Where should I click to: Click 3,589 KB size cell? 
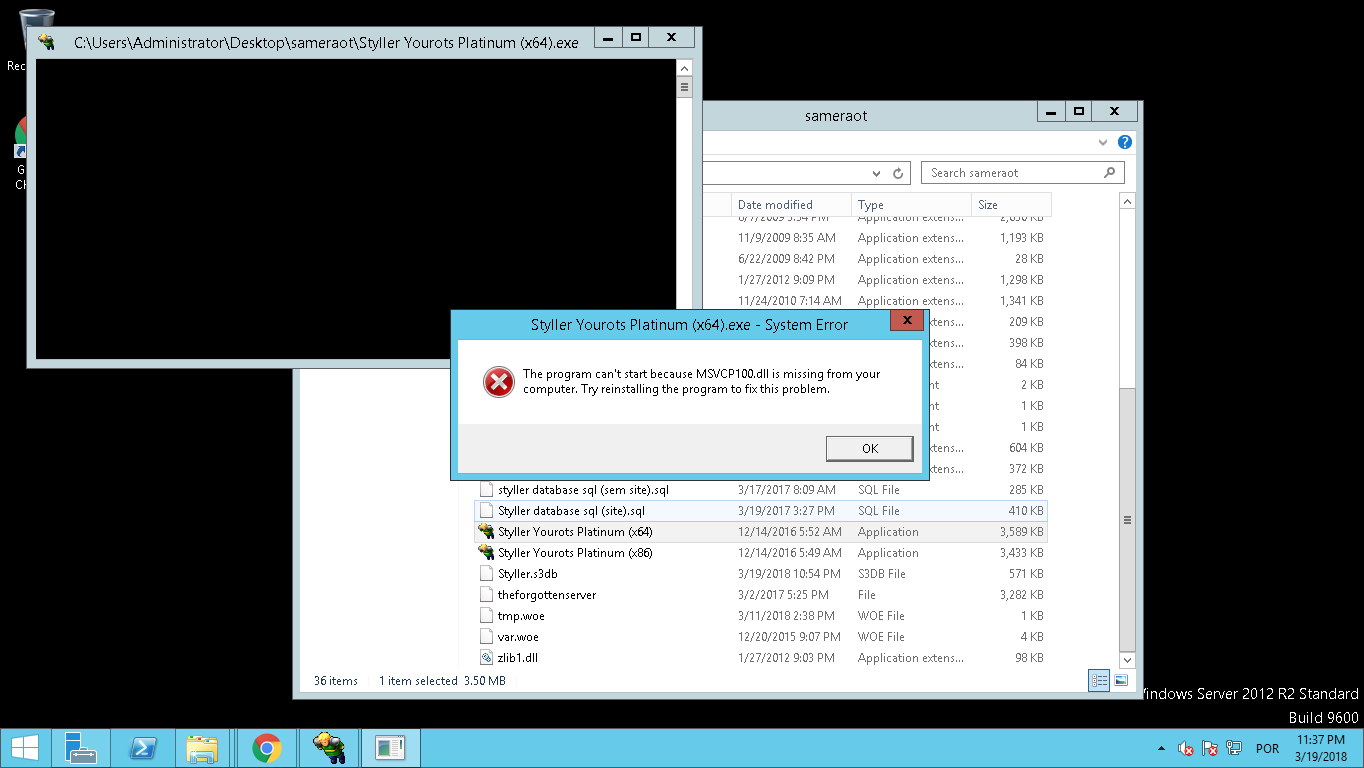1021,532
